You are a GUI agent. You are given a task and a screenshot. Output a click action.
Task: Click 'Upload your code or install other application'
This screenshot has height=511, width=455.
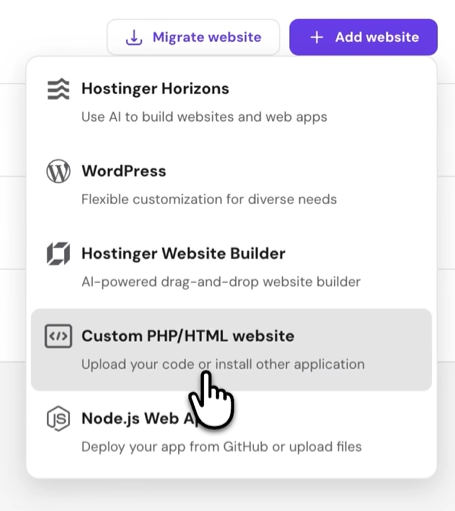223,364
